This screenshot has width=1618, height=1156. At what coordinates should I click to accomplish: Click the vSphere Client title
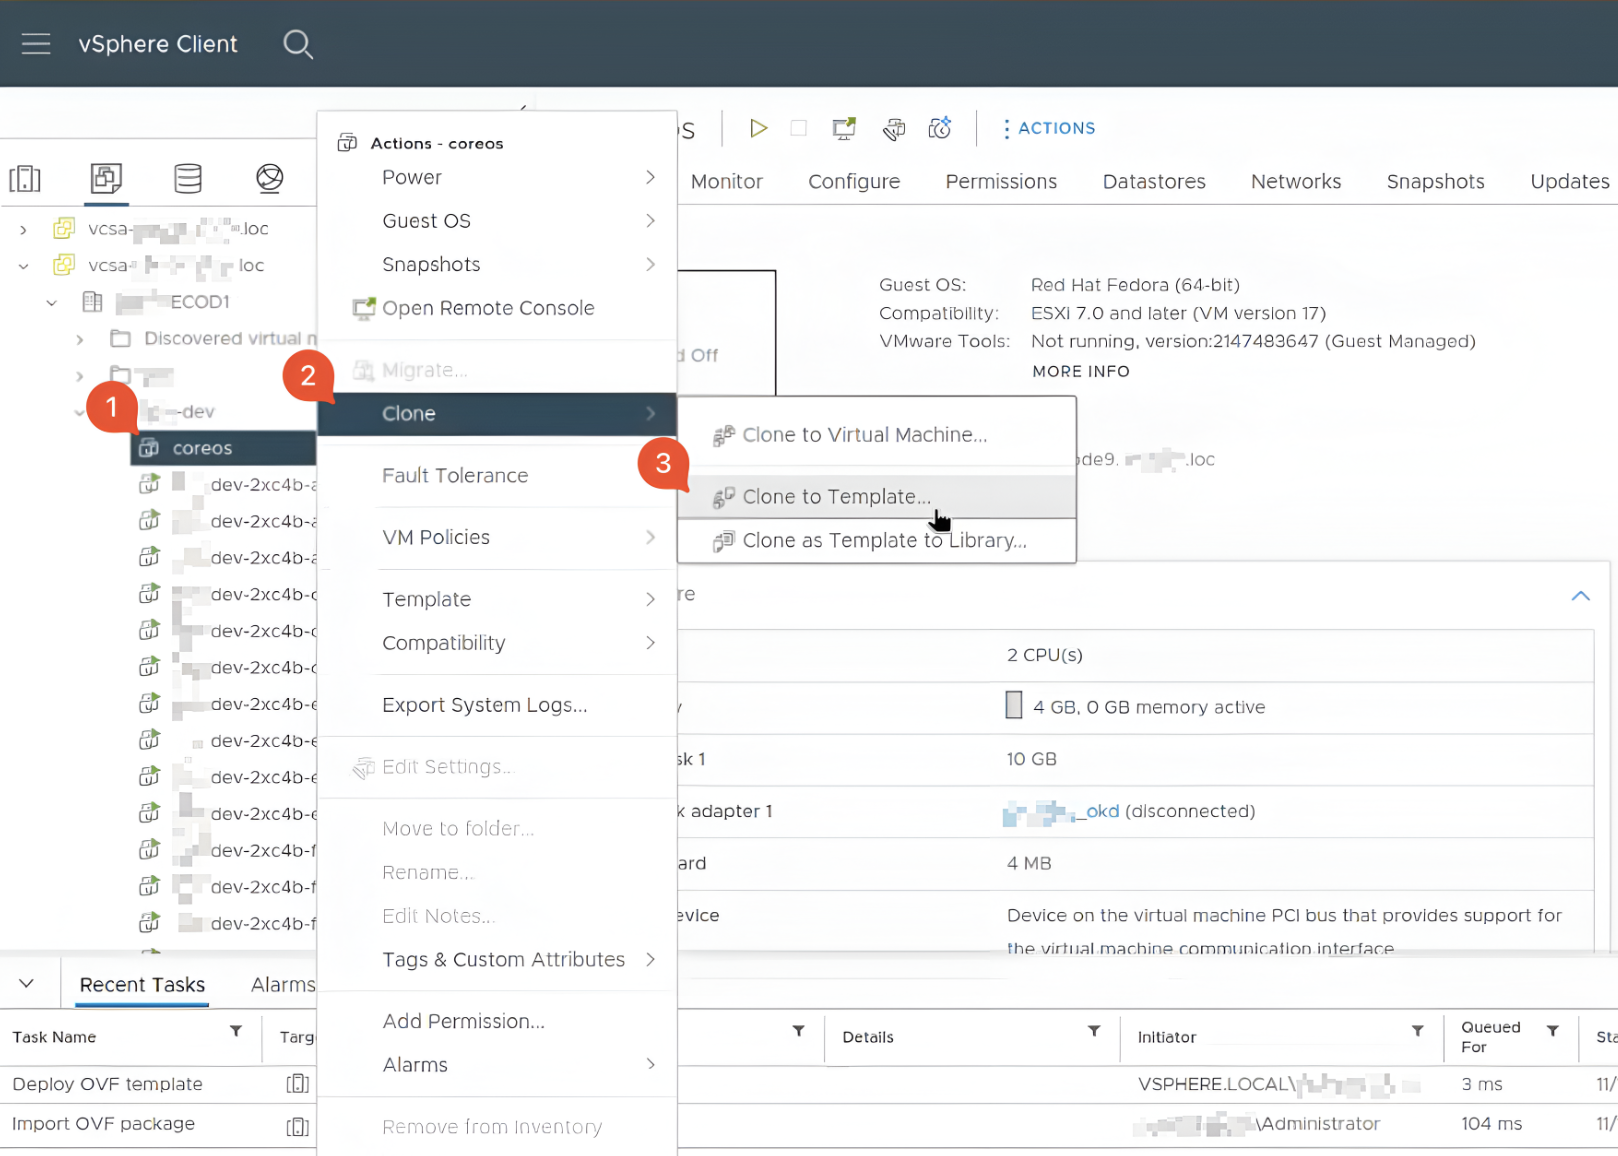tap(158, 44)
